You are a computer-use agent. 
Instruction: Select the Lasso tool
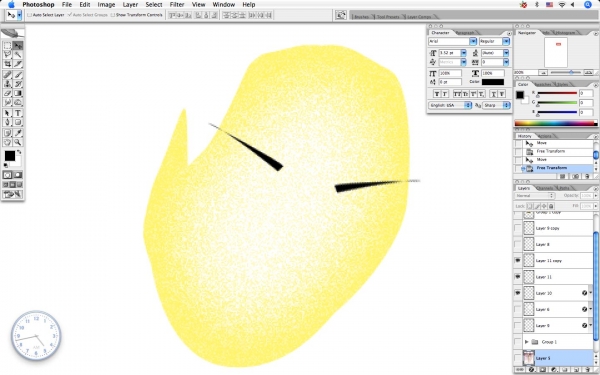click(x=7, y=55)
